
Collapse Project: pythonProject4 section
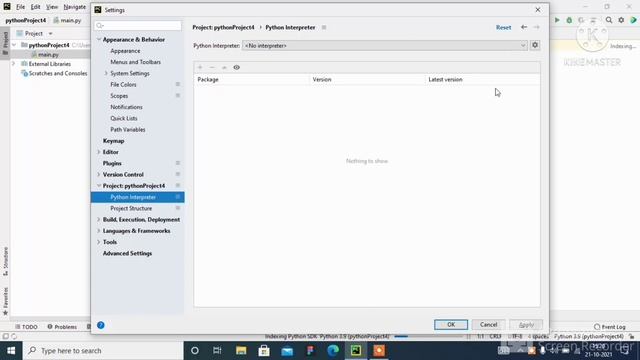click(99, 186)
